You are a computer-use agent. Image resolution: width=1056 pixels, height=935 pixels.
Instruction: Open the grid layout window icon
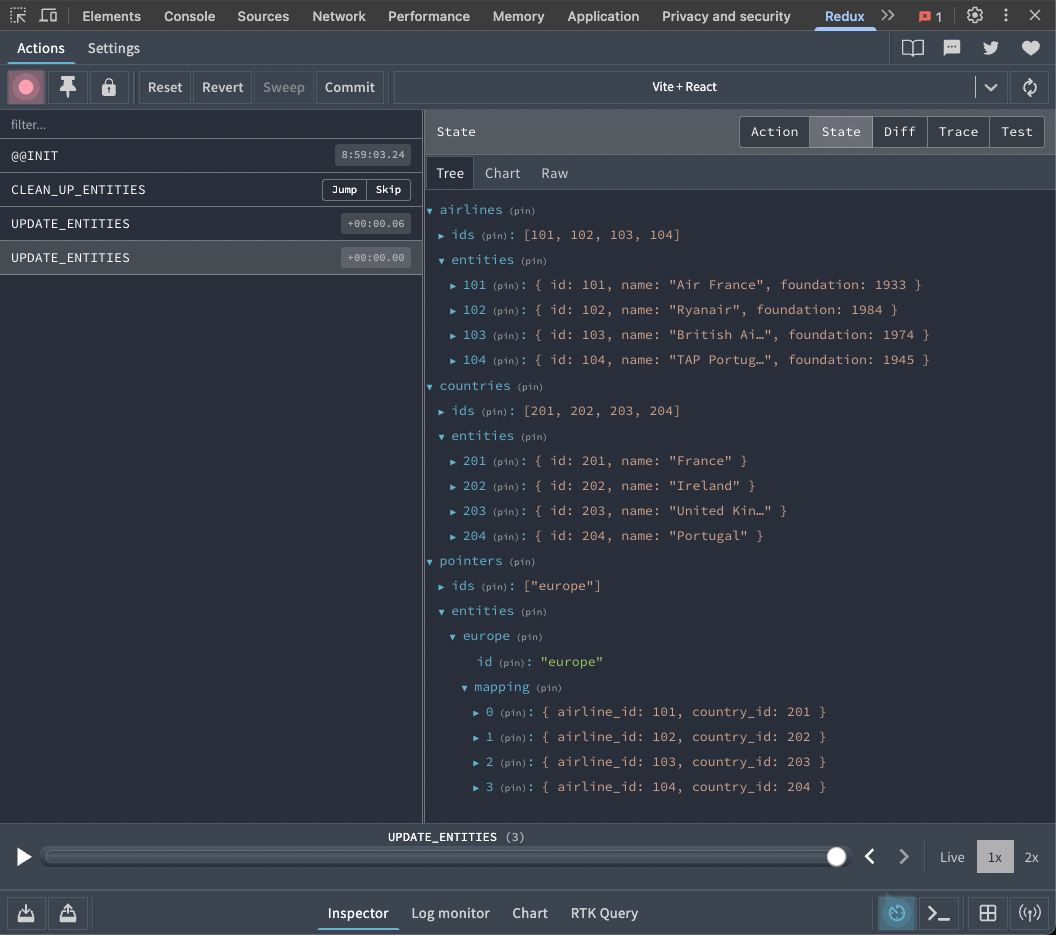pos(987,913)
